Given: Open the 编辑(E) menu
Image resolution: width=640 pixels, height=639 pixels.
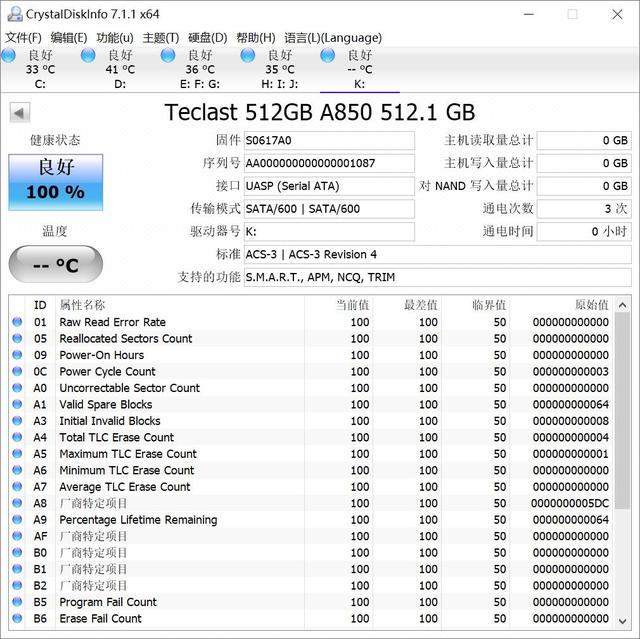Looking at the screenshot, I should 69,38.
